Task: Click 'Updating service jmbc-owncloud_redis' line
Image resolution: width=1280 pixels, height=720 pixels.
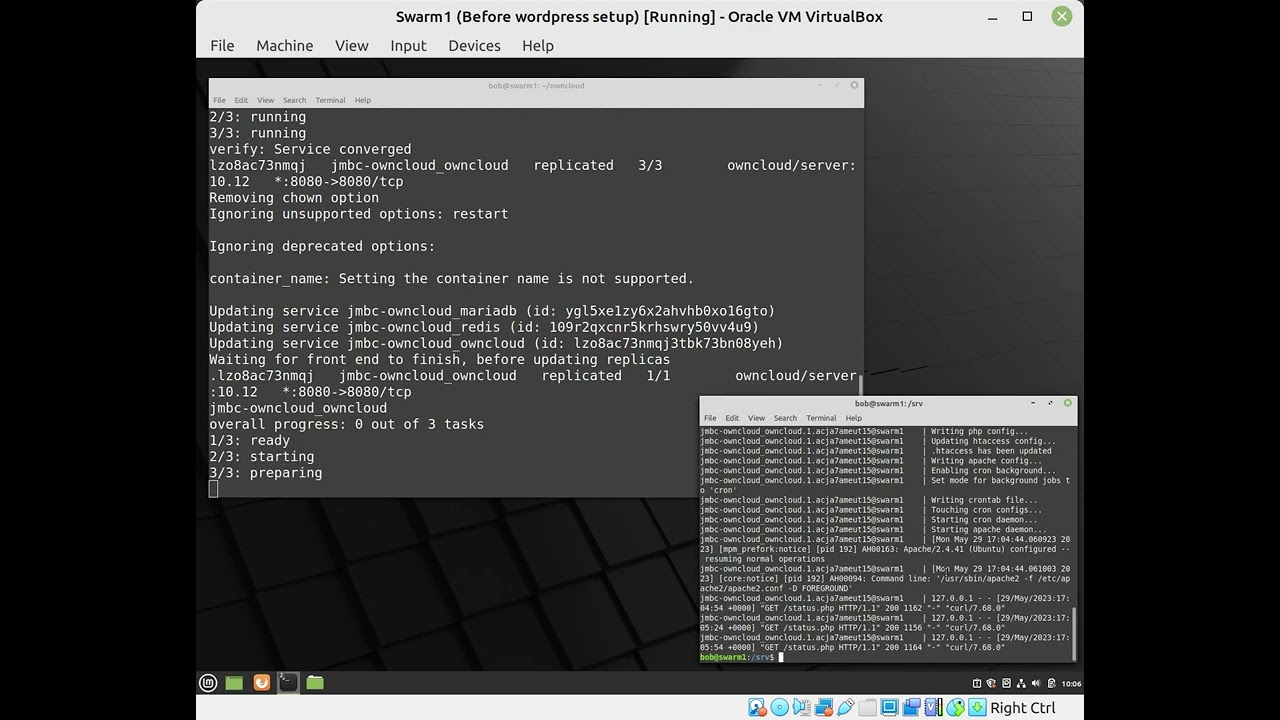Action: pyautogui.click(x=484, y=327)
